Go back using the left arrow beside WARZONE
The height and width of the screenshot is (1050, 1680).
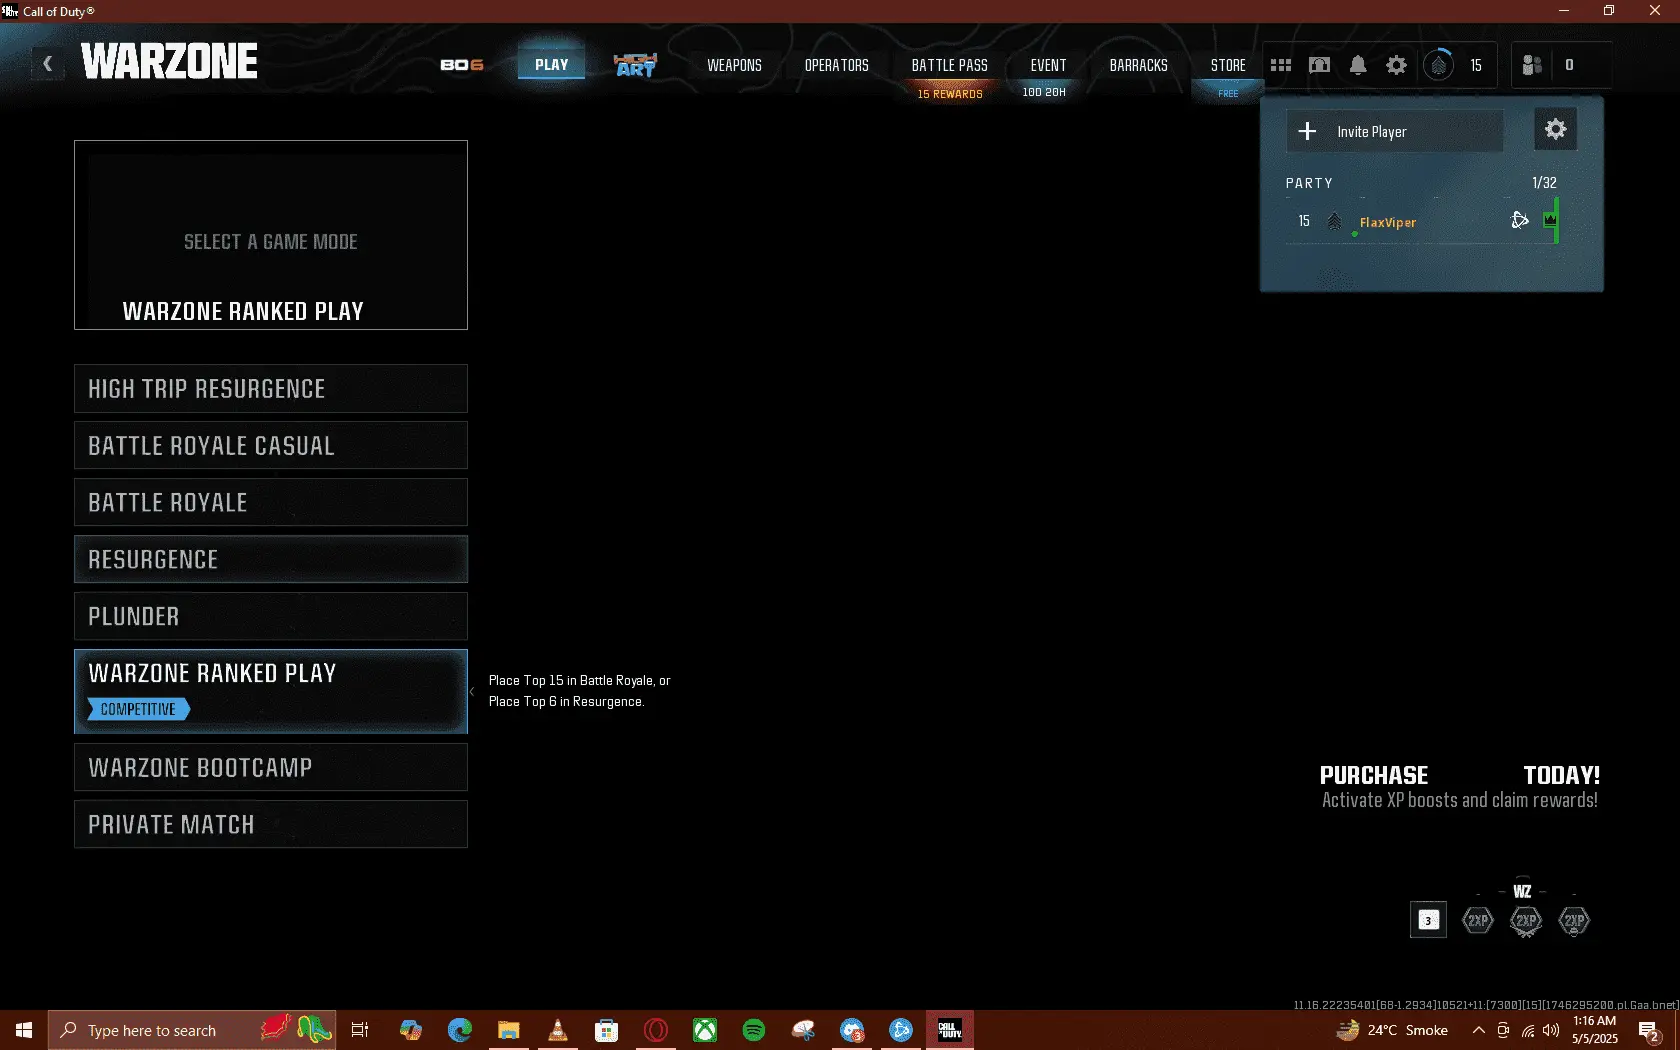[47, 64]
